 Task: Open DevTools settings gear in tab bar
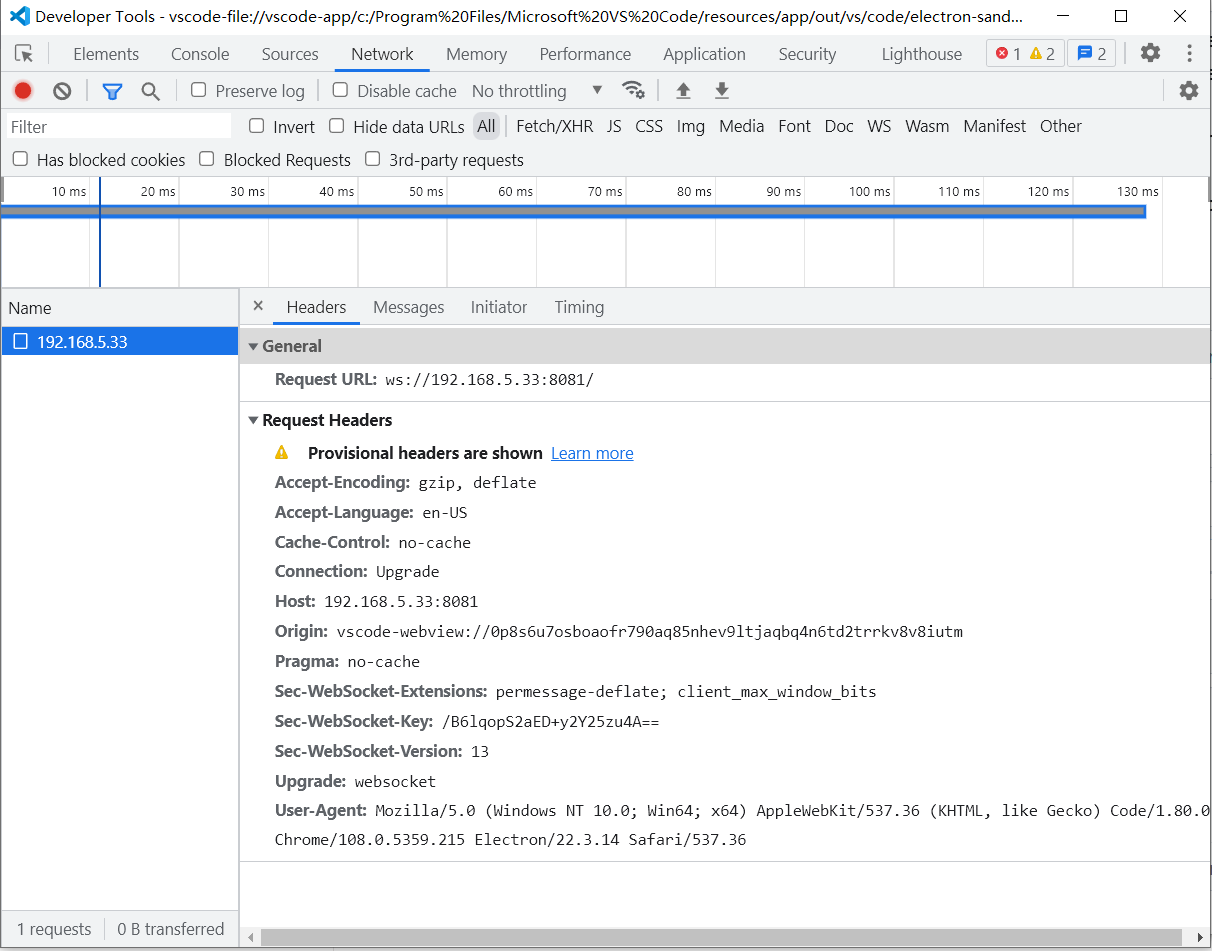coord(1151,53)
